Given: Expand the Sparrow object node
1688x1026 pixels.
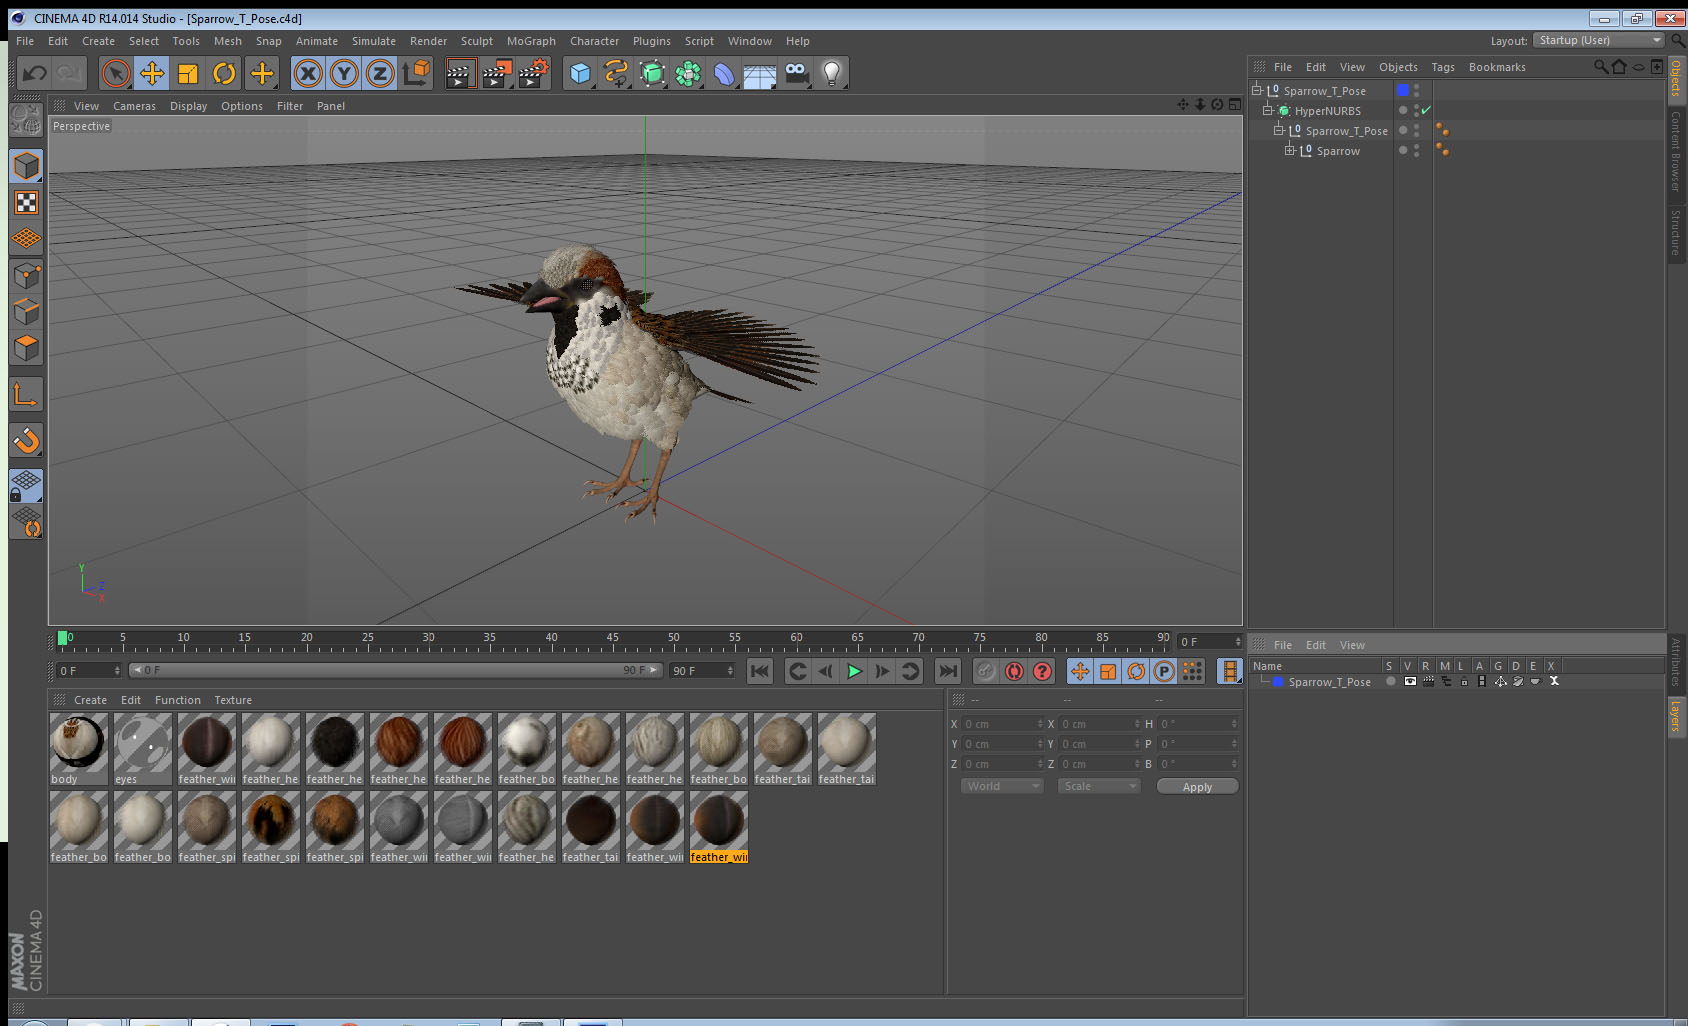Looking at the screenshot, I should pyautogui.click(x=1290, y=150).
